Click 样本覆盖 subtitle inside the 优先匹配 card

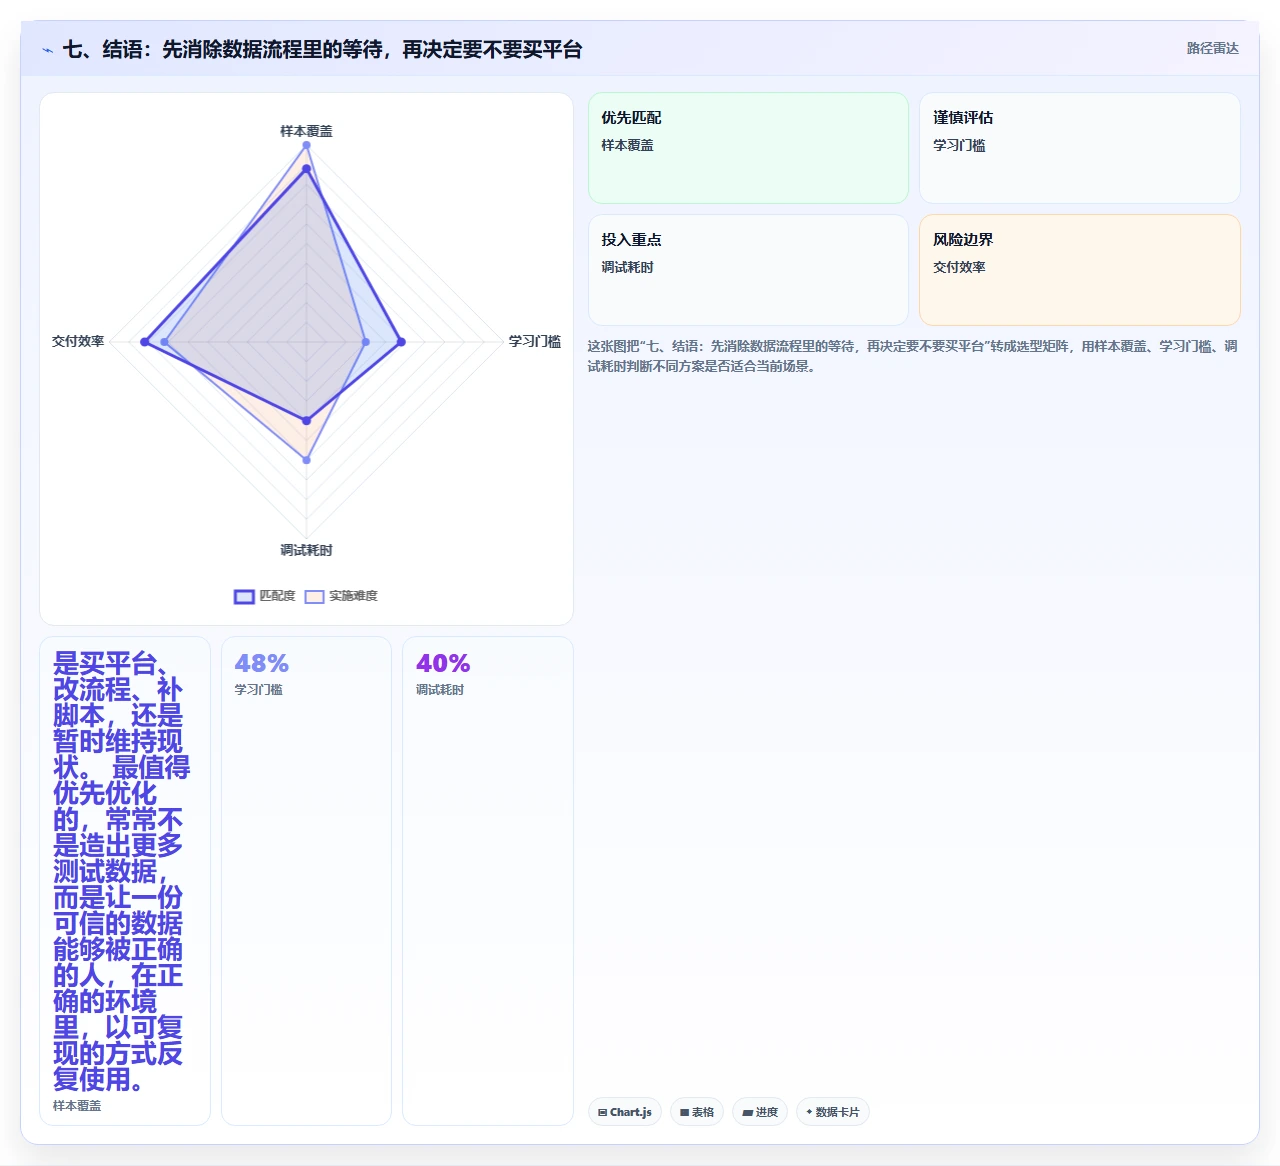pos(627,145)
